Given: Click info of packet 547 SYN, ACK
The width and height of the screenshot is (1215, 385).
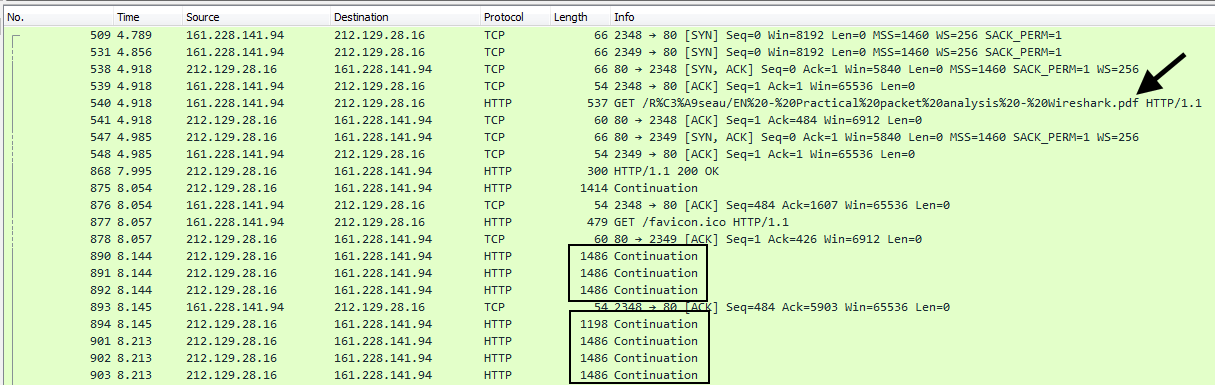Looking at the screenshot, I should [876, 137].
